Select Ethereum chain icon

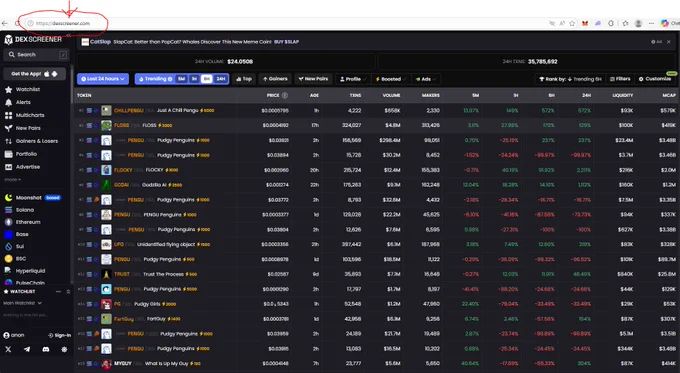pyautogui.click(x=8, y=222)
